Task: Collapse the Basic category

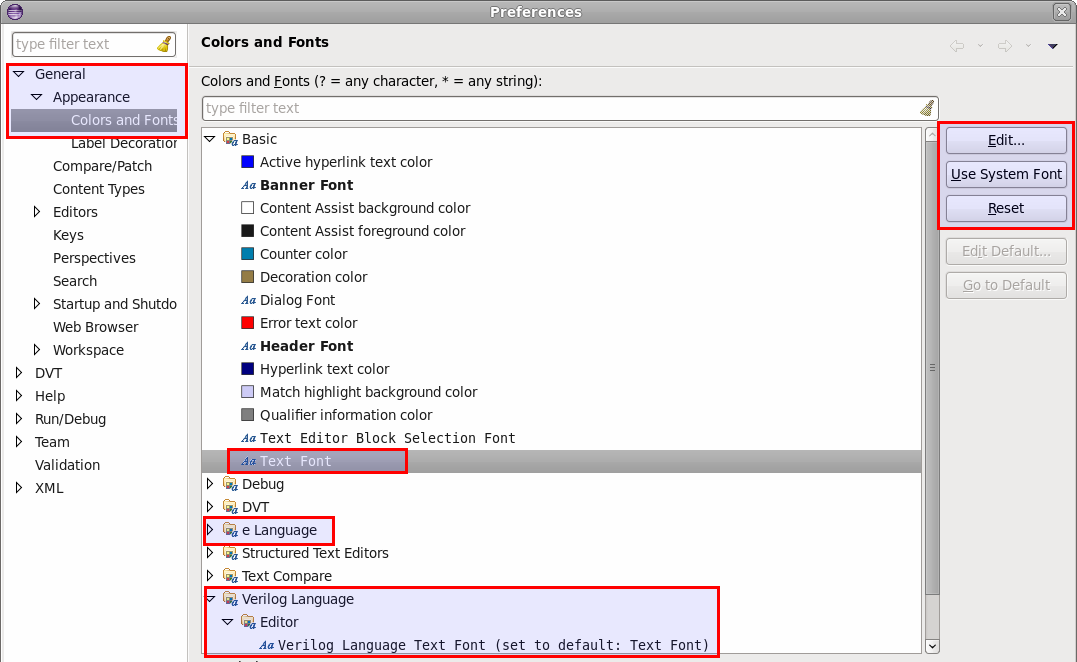Action: (x=210, y=139)
